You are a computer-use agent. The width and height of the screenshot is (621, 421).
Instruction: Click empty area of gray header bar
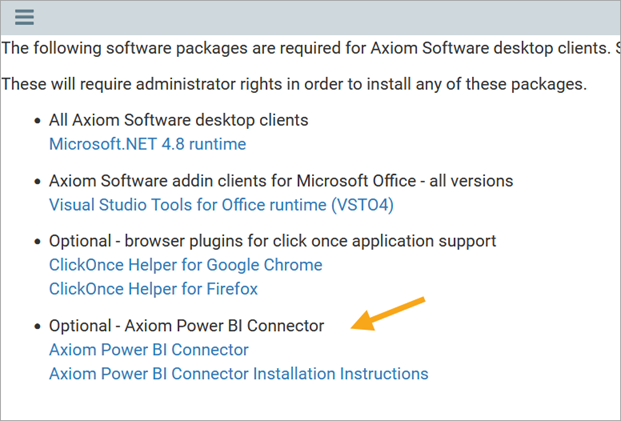click(x=320, y=17)
